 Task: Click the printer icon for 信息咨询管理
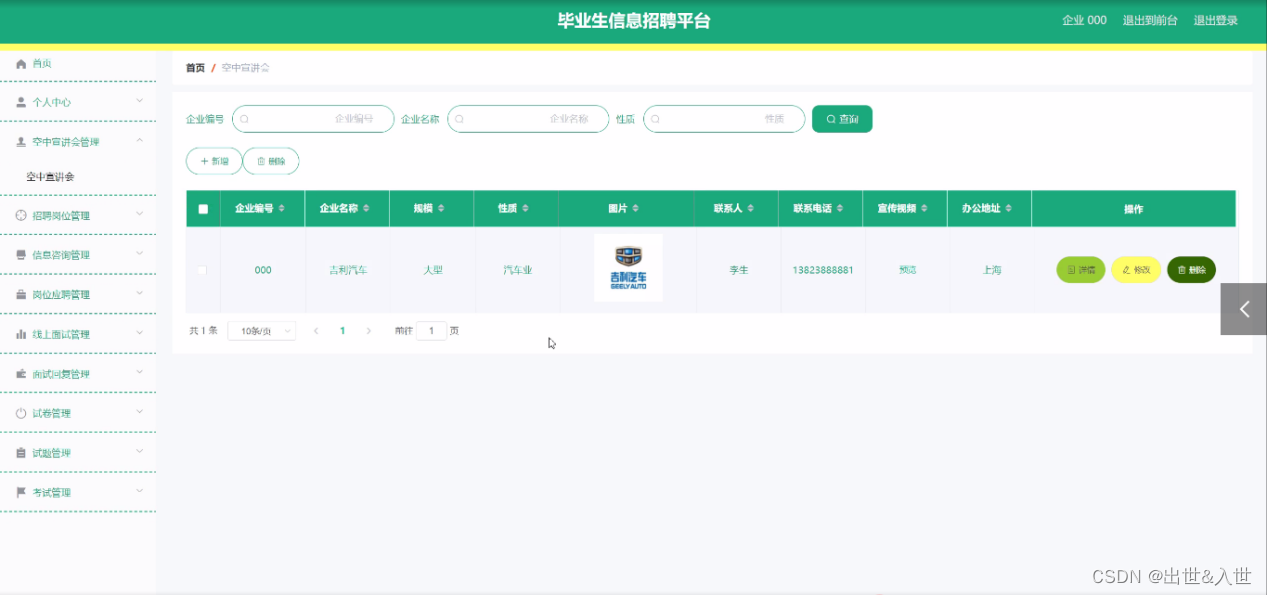[x=21, y=255]
